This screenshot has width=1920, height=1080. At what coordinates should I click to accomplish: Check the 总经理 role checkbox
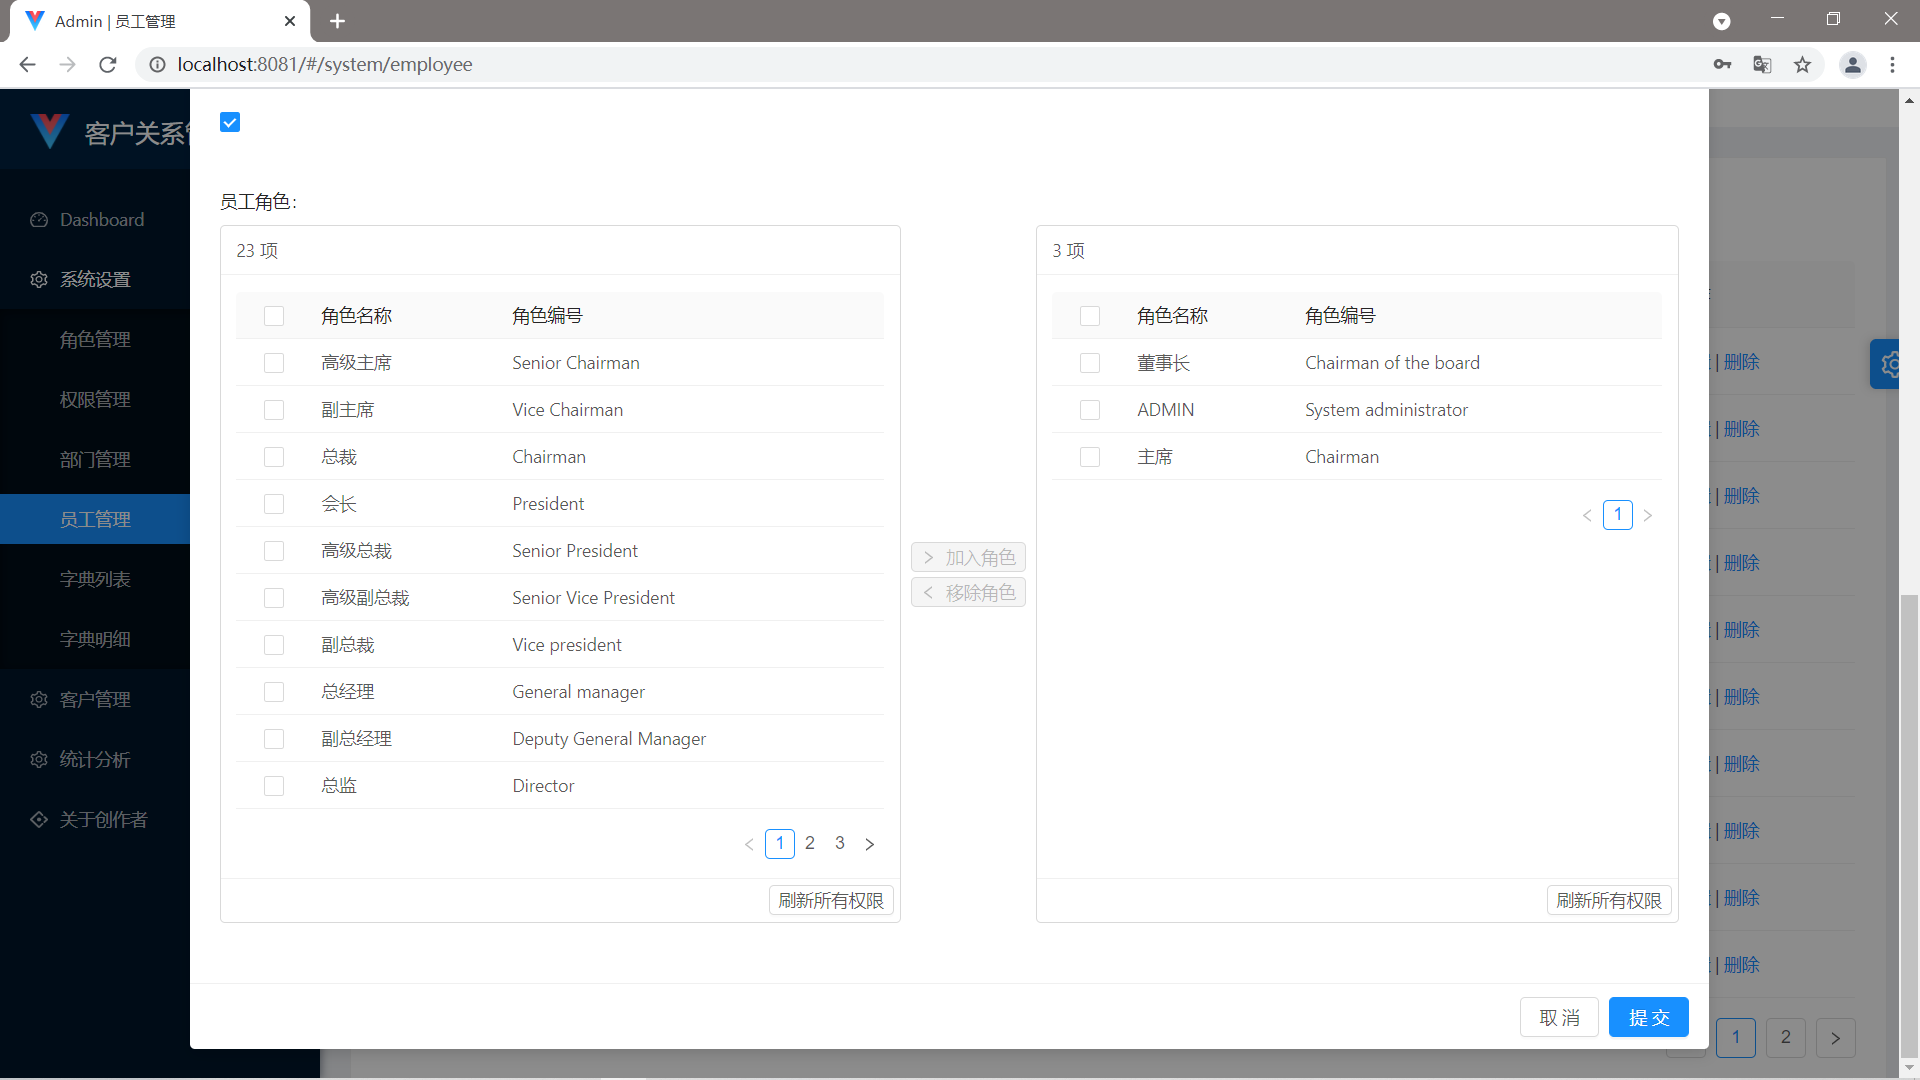pyautogui.click(x=274, y=692)
